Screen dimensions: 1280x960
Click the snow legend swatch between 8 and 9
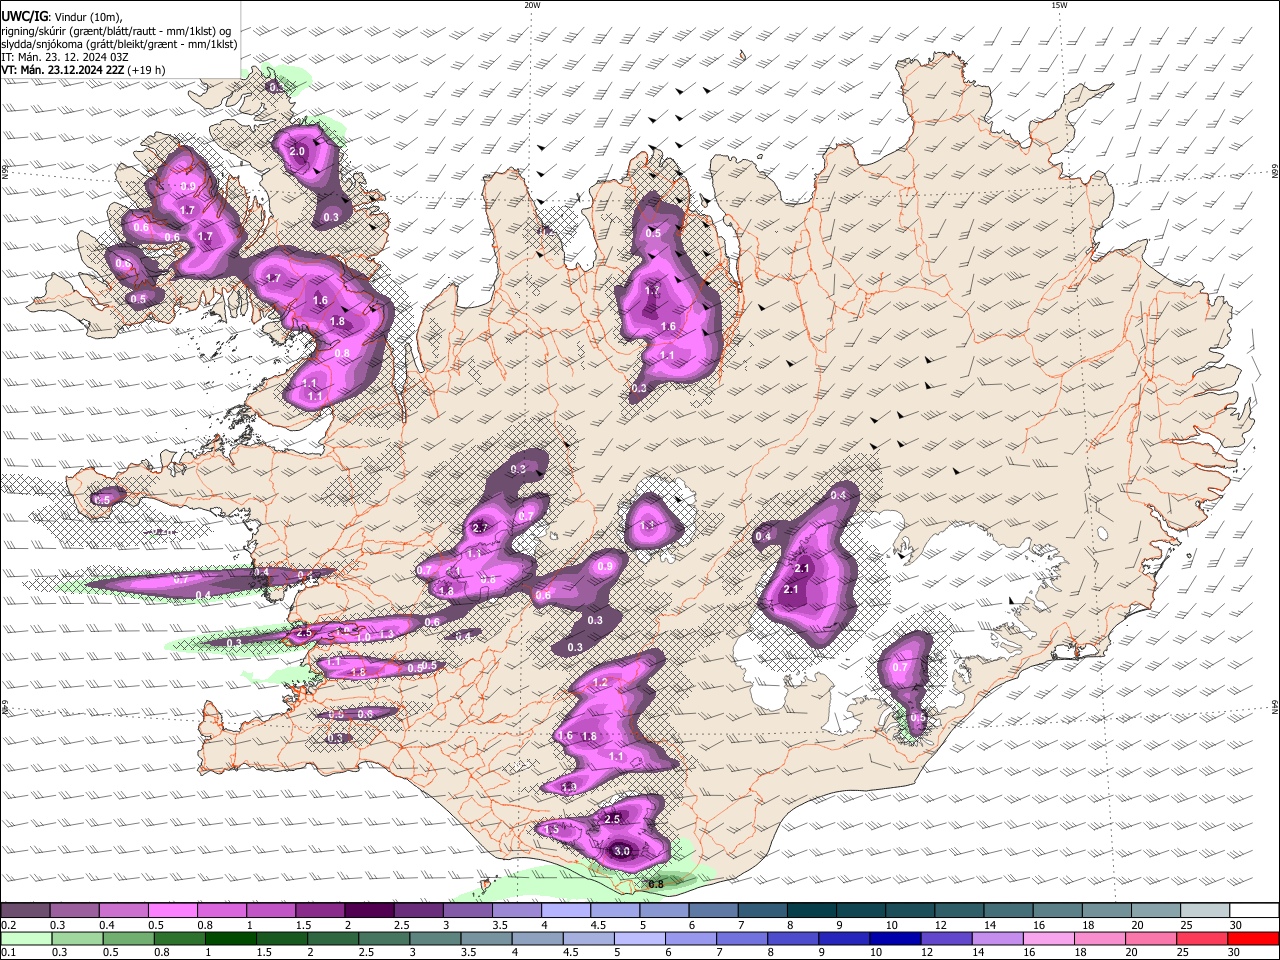tap(811, 911)
